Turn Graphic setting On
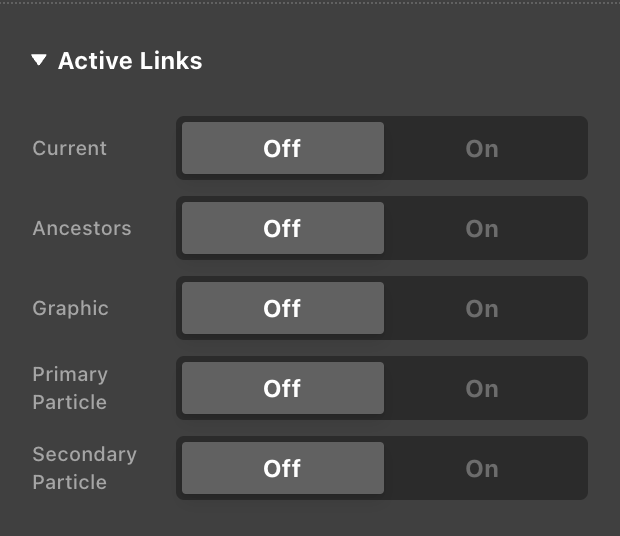 pyautogui.click(x=482, y=309)
